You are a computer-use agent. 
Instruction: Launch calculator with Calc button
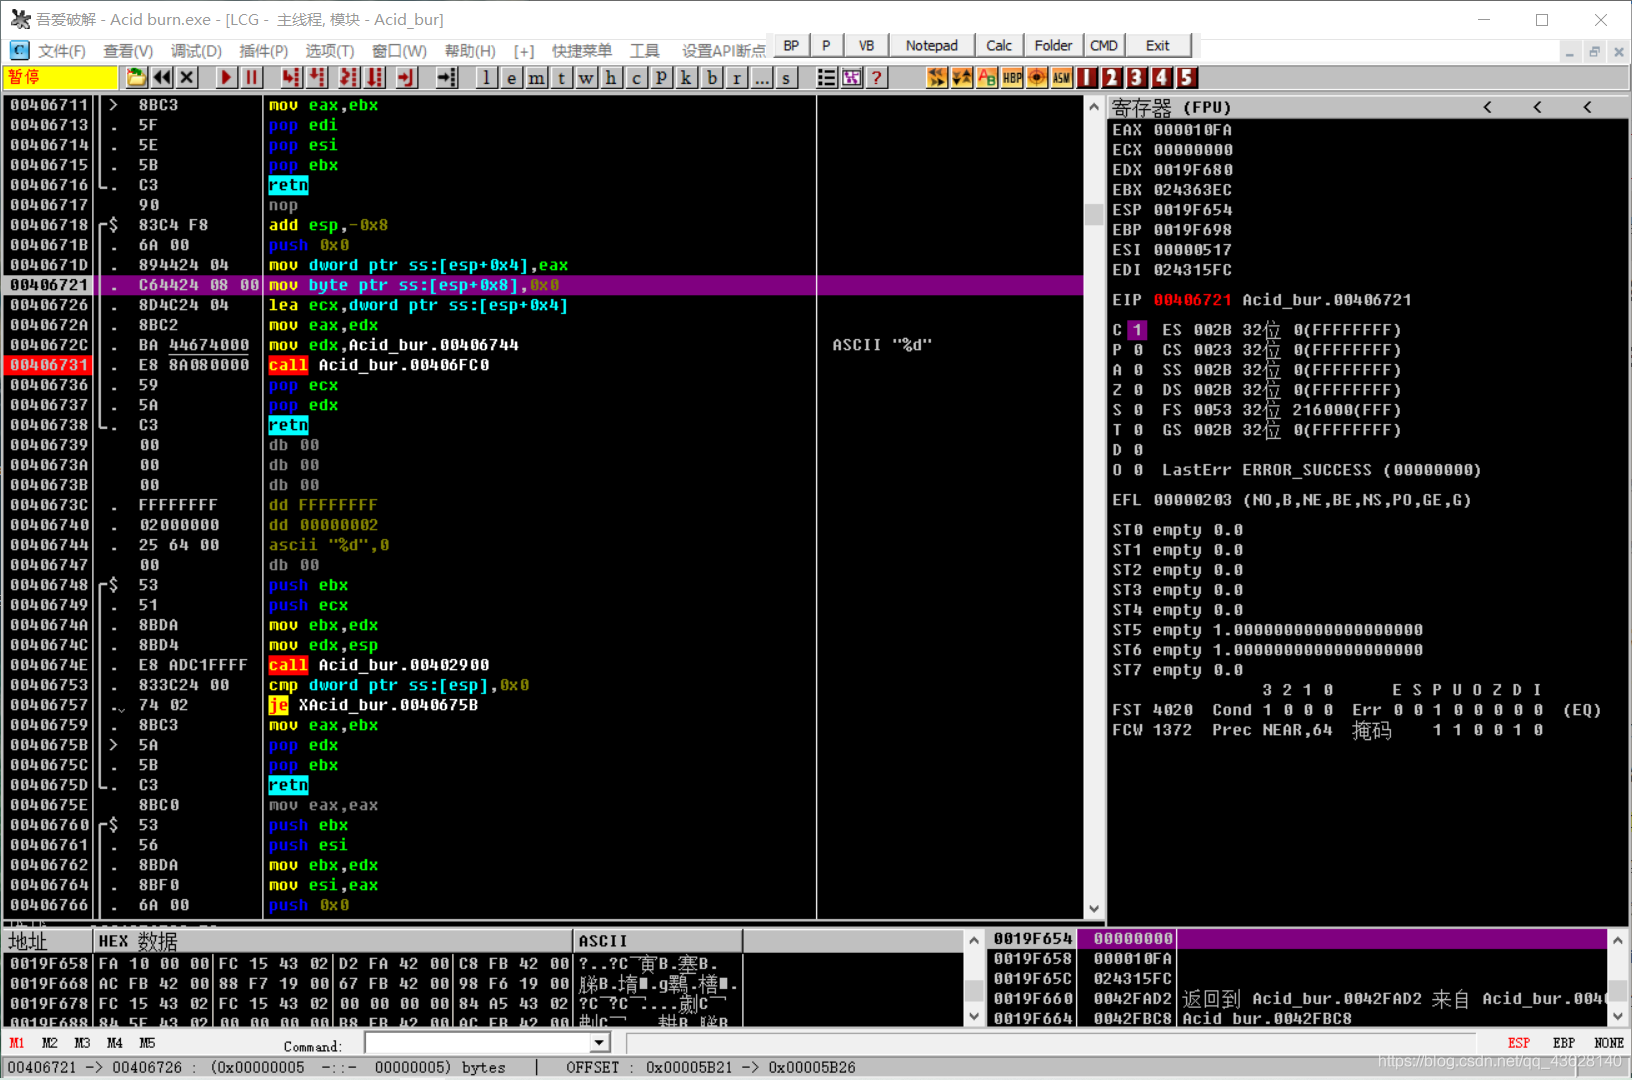998,46
